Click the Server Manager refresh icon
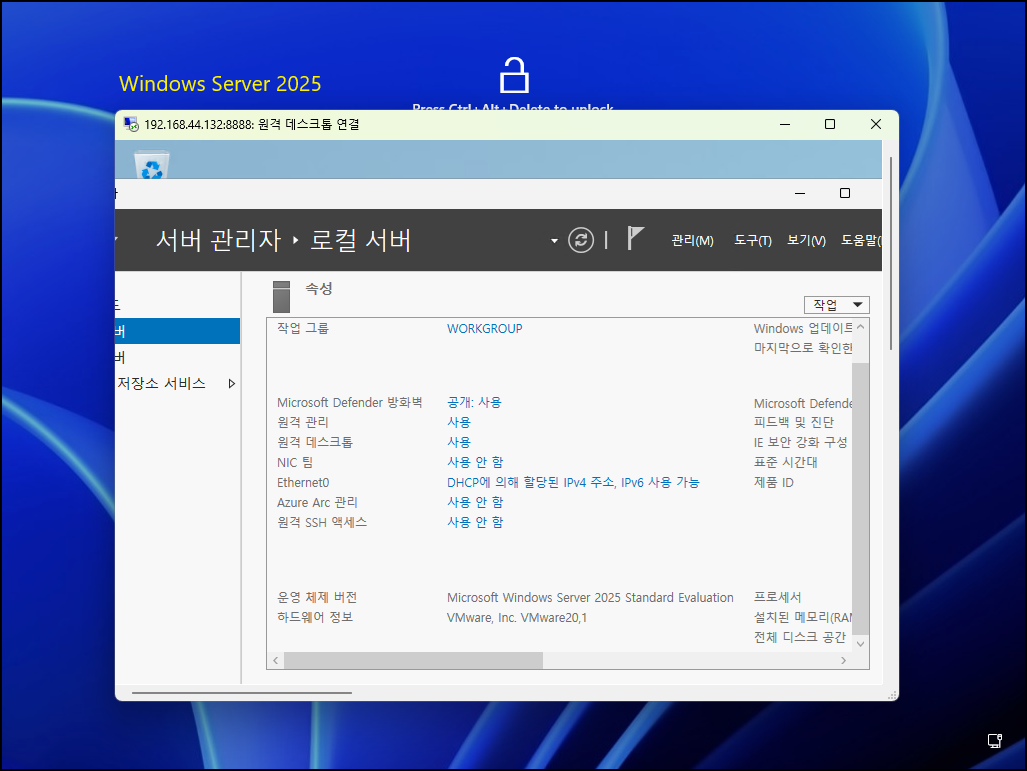 pyautogui.click(x=581, y=240)
